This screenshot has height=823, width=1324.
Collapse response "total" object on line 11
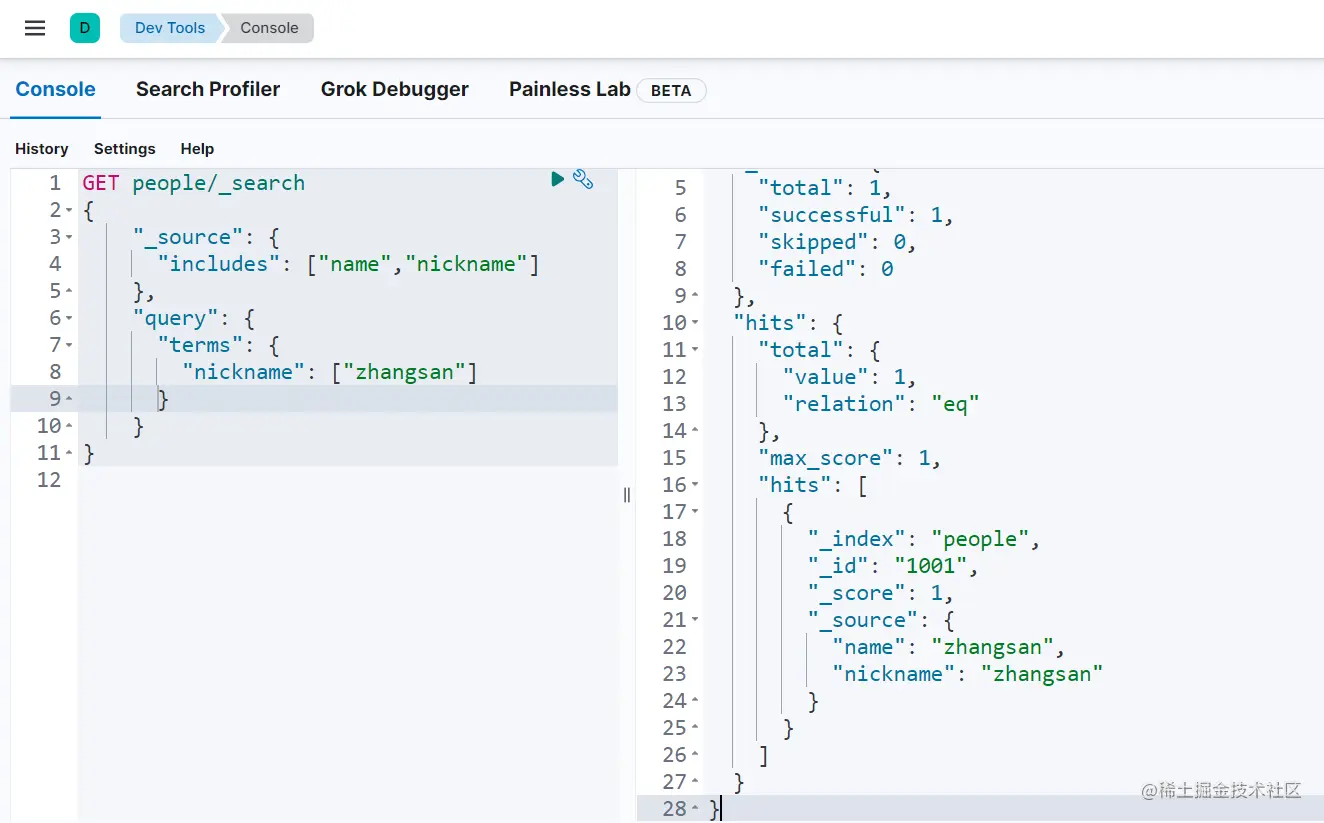[x=695, y=350]
